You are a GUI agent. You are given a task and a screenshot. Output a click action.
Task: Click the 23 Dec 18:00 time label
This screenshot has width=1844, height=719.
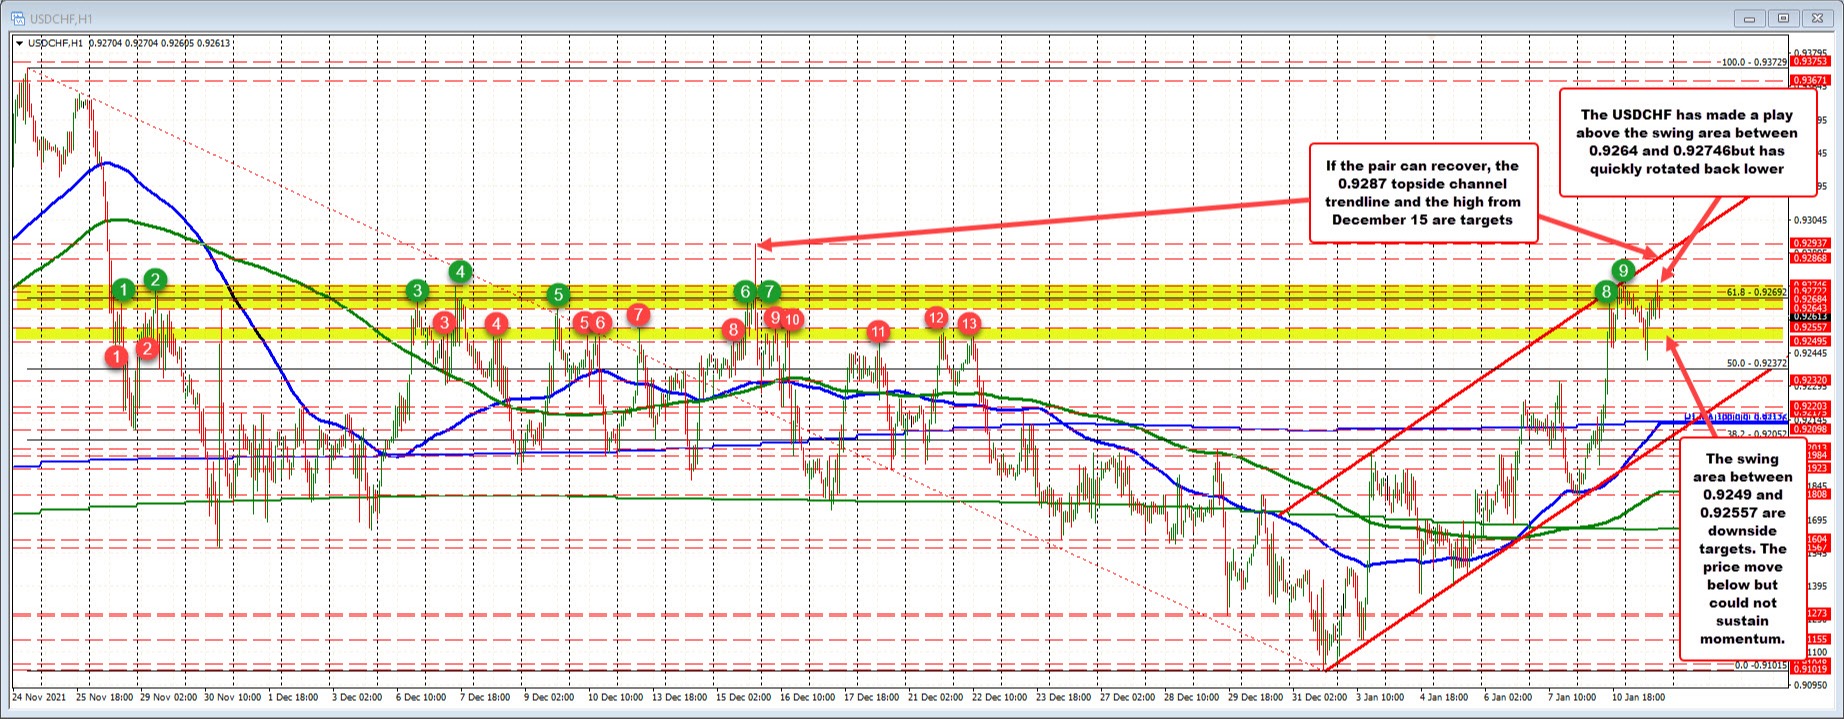pyautogui.click(x=1064, y=697)
